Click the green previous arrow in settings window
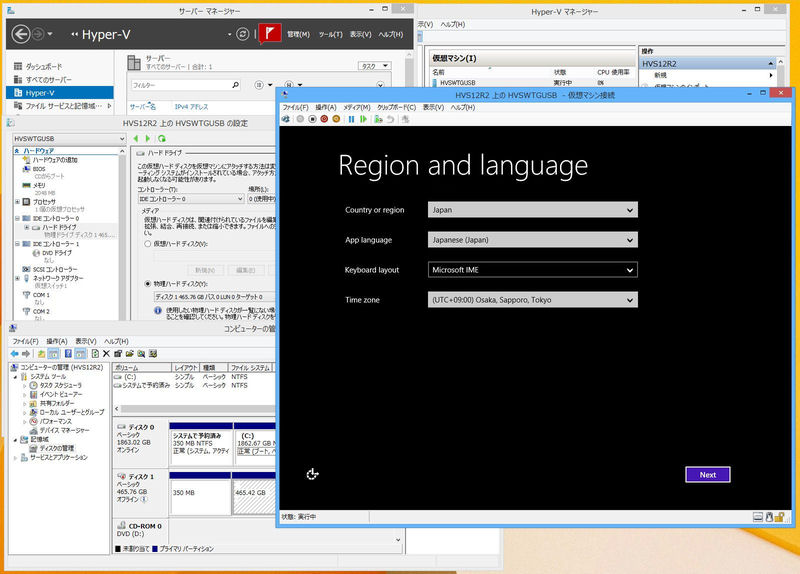 tap(136, 138)
